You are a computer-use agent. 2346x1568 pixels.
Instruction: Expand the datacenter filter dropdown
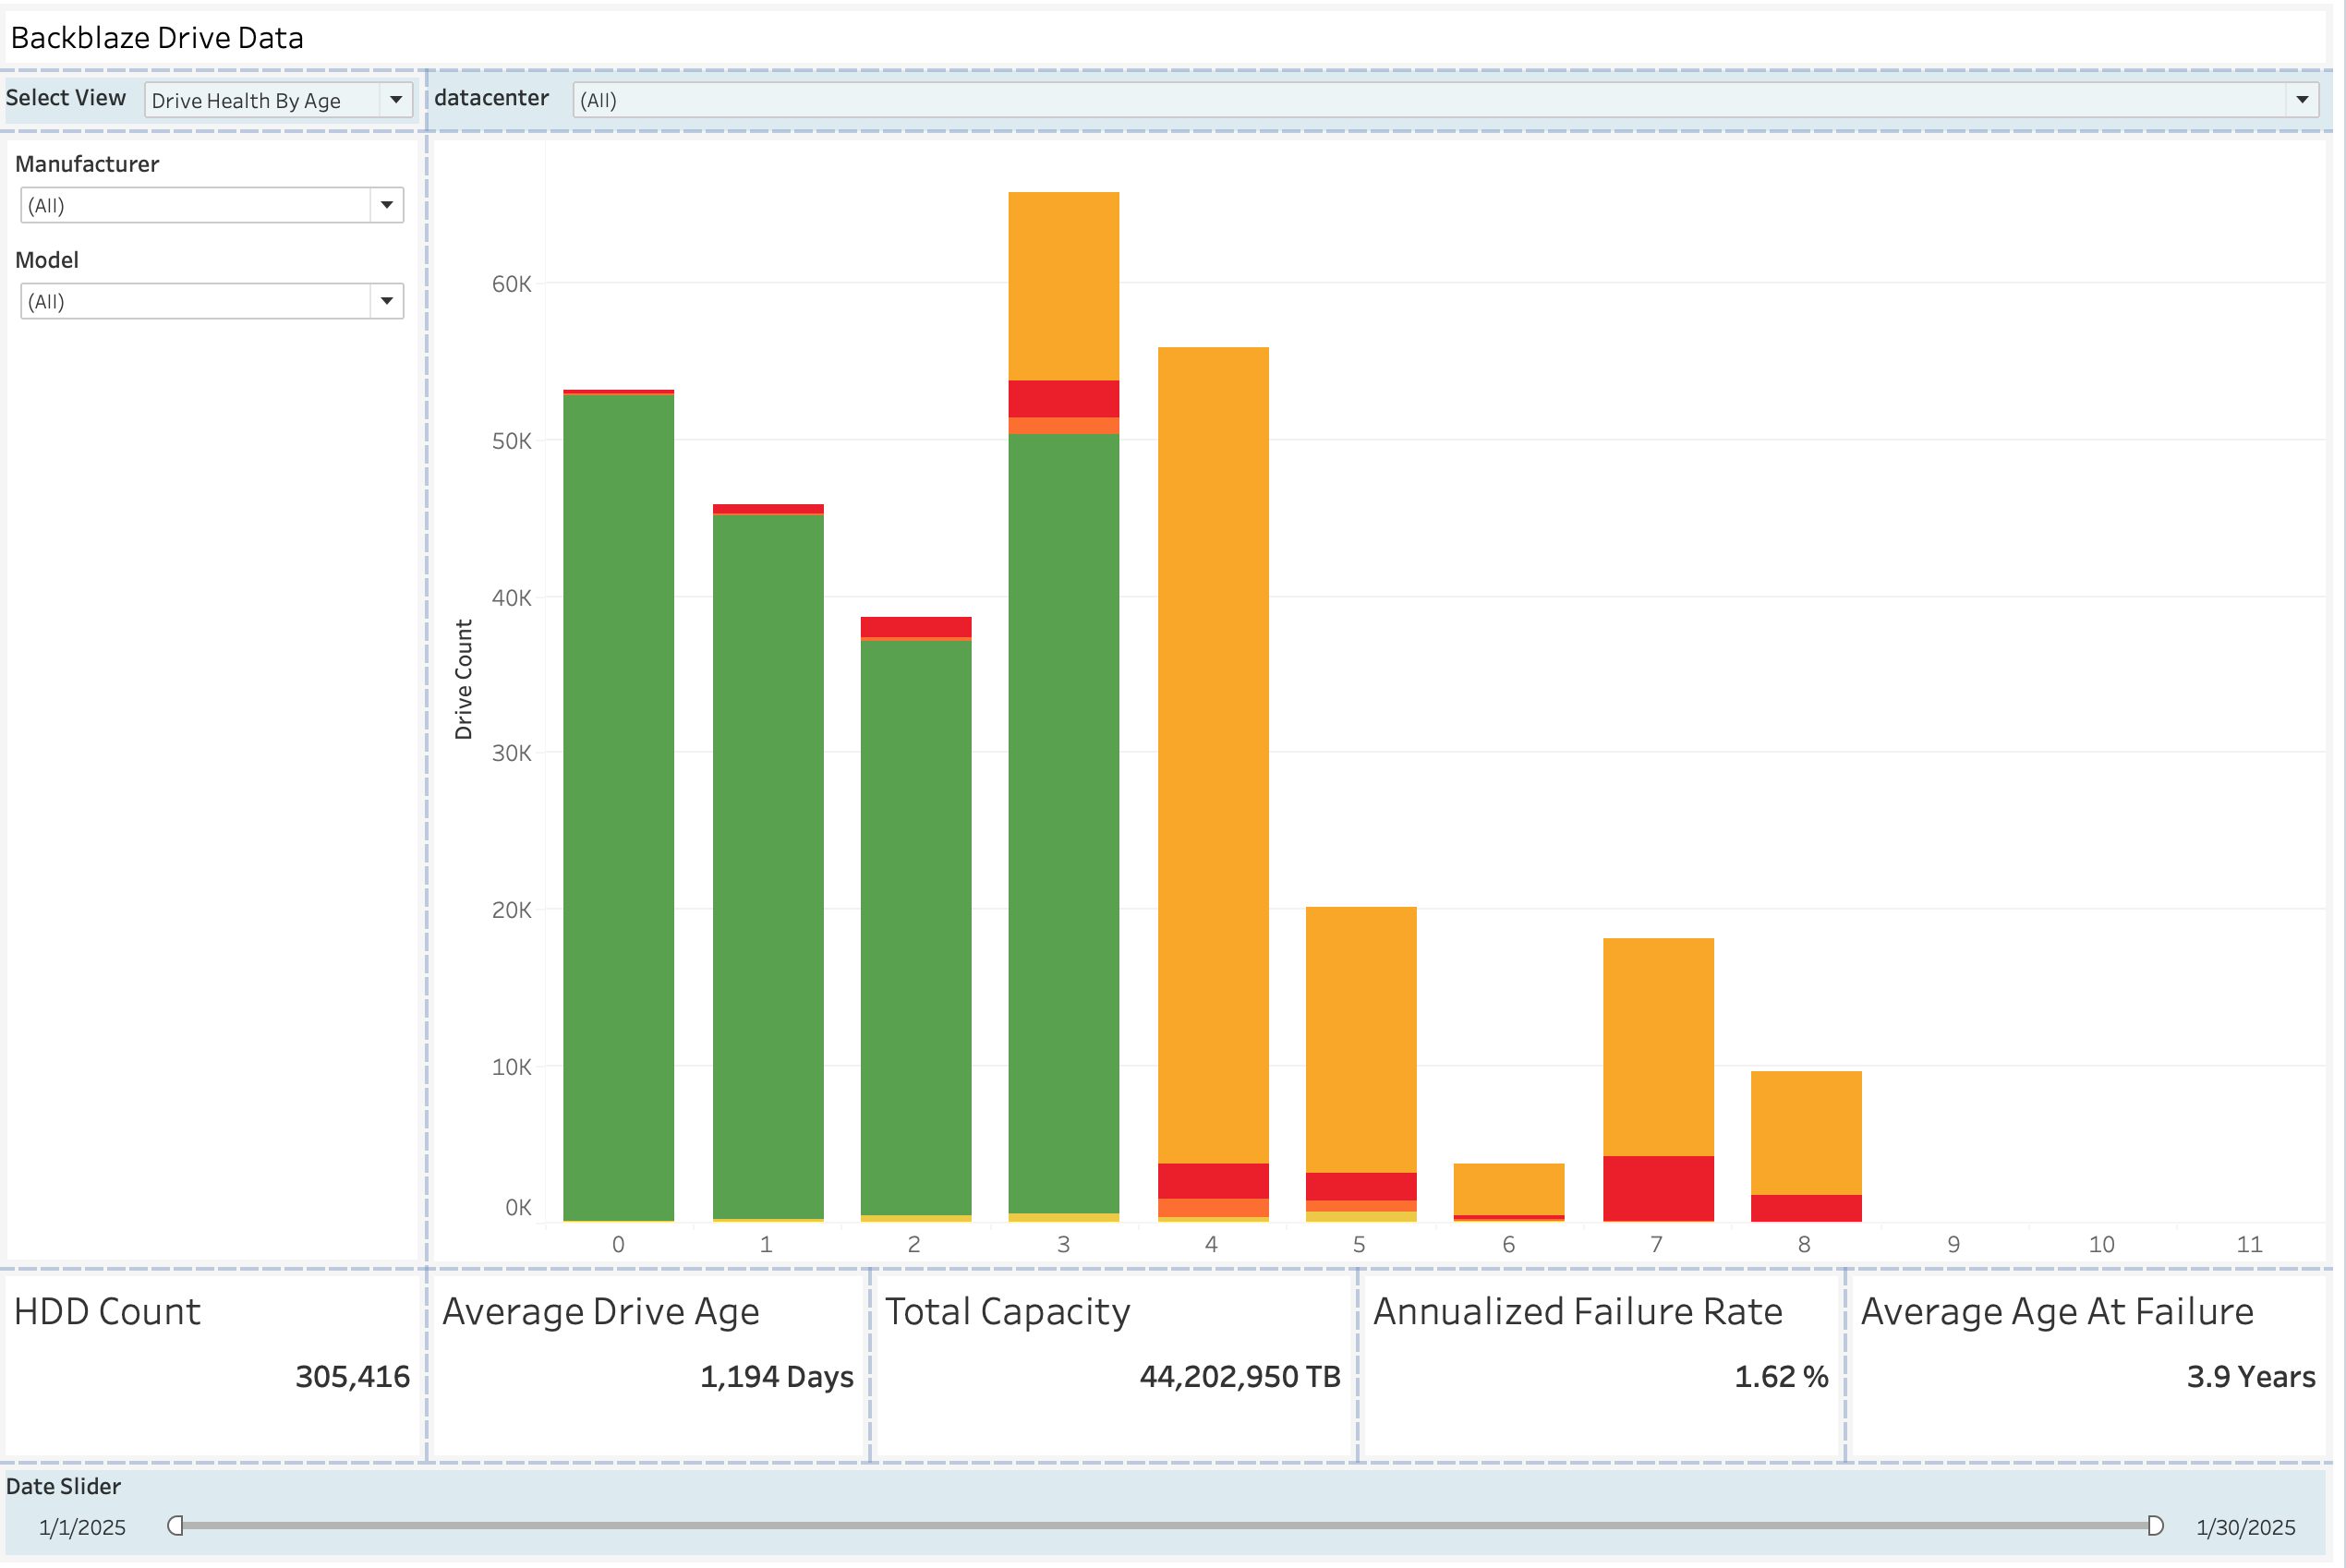[1445, 100]
